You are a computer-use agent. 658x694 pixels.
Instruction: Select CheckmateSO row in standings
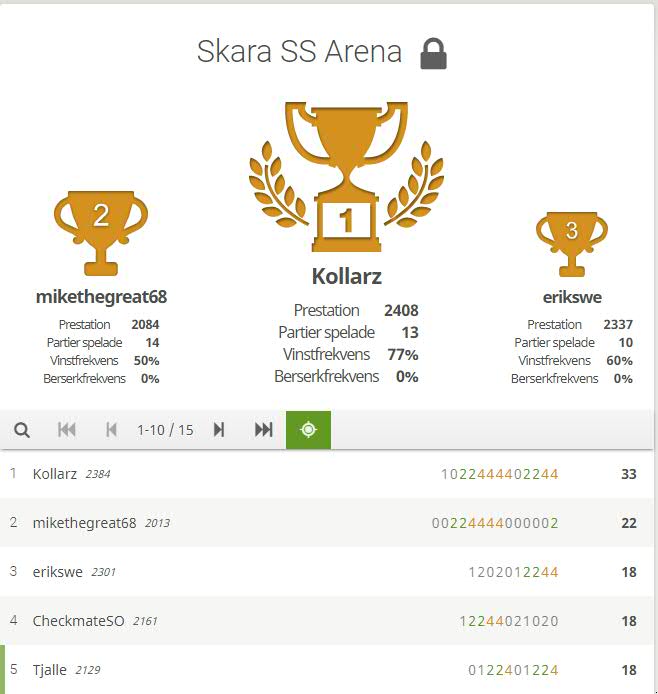click(327, 621)
